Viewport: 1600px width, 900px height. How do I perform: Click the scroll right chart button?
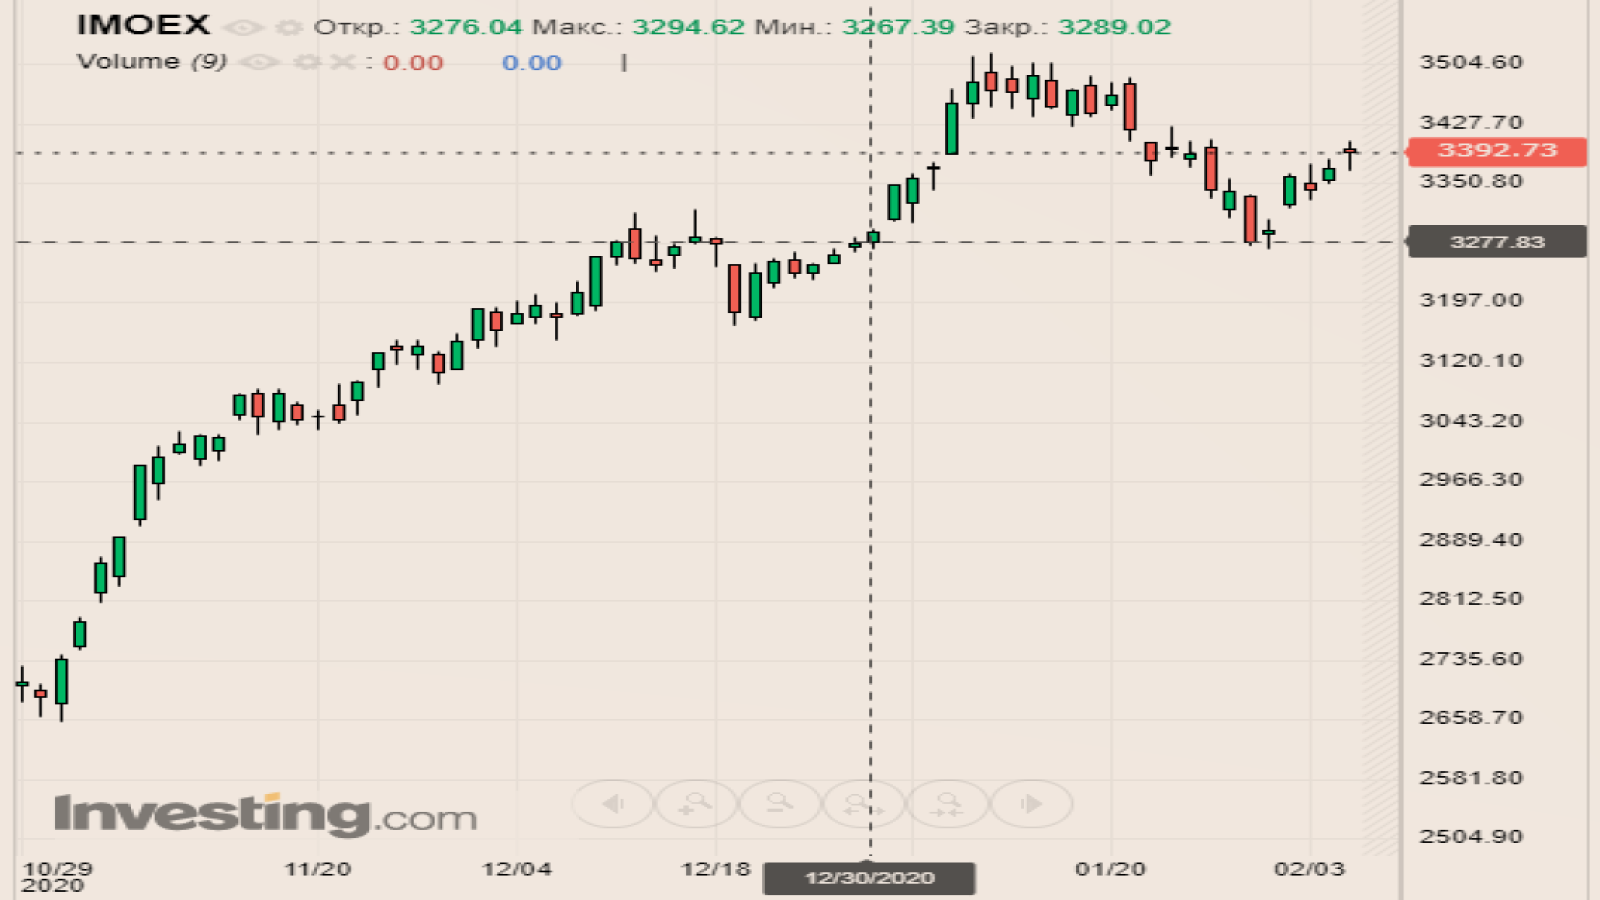pos(1031,804)
